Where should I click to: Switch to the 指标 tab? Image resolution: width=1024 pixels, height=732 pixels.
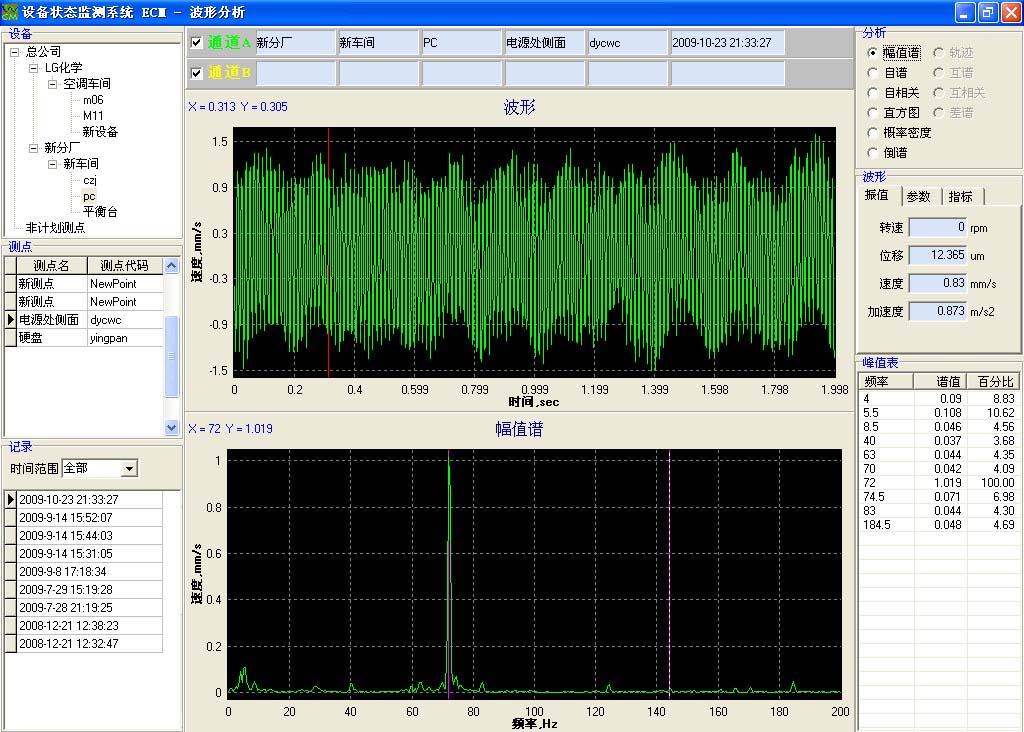[961, 196]
